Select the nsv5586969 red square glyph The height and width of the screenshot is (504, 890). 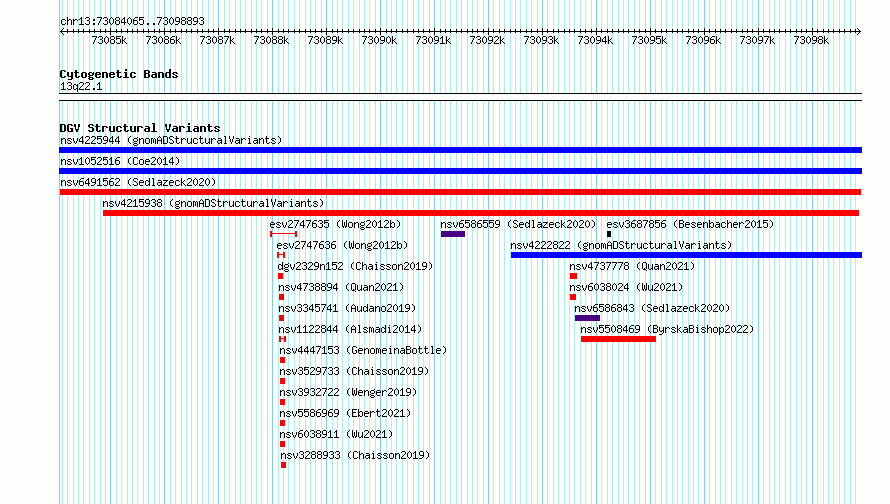283,423
